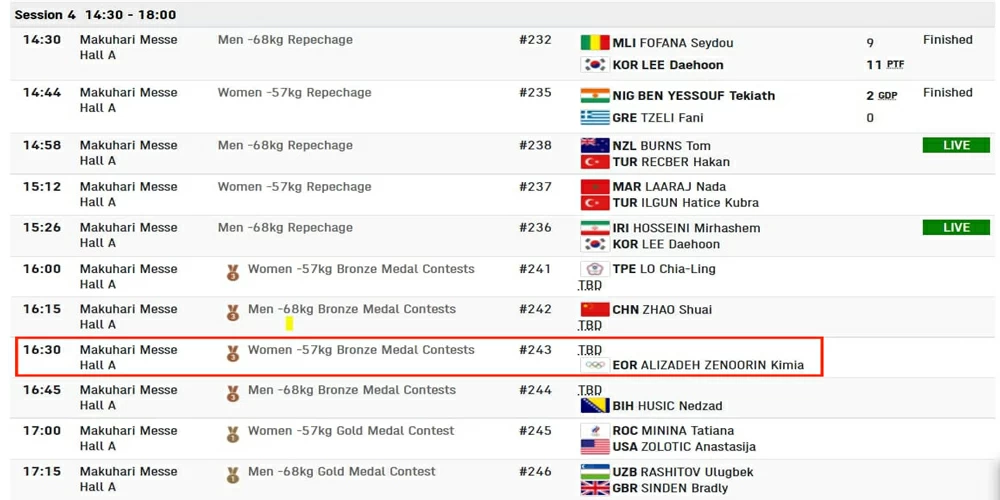The height and width of the screenshot is (500, 1000).
Task: Click the yellow marker under match #242 title
Action: [289, 324]
